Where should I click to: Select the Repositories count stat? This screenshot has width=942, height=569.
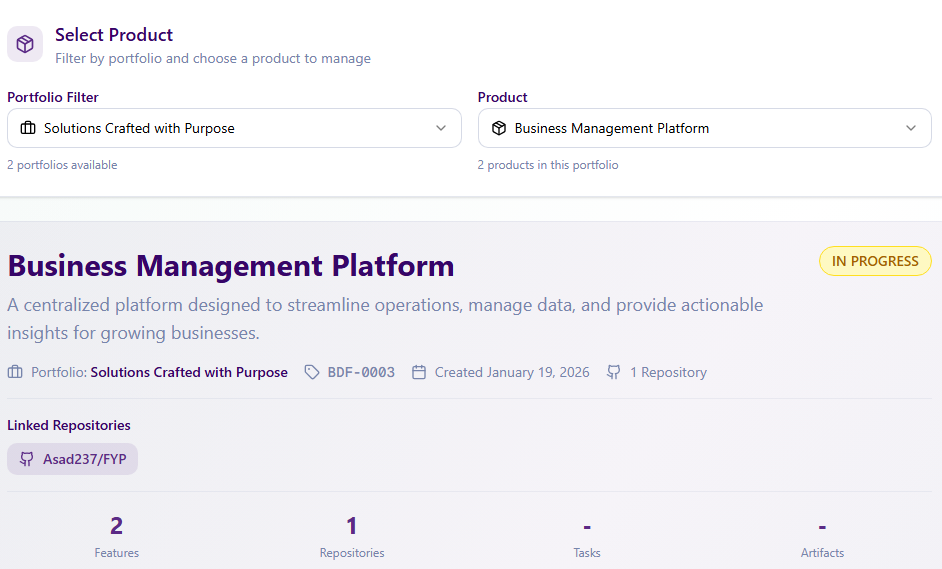pyautogui.click(x=352, y=536)
